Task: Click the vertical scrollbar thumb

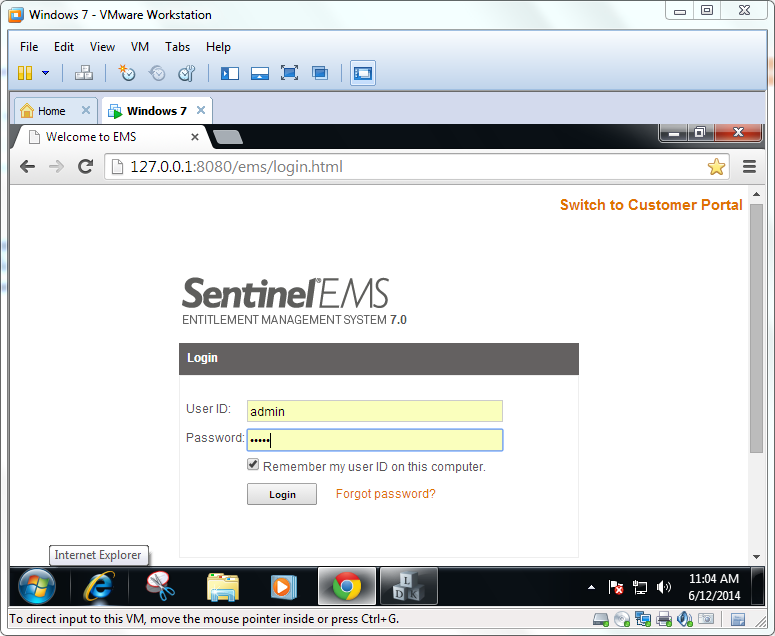Action: point(756,328)
